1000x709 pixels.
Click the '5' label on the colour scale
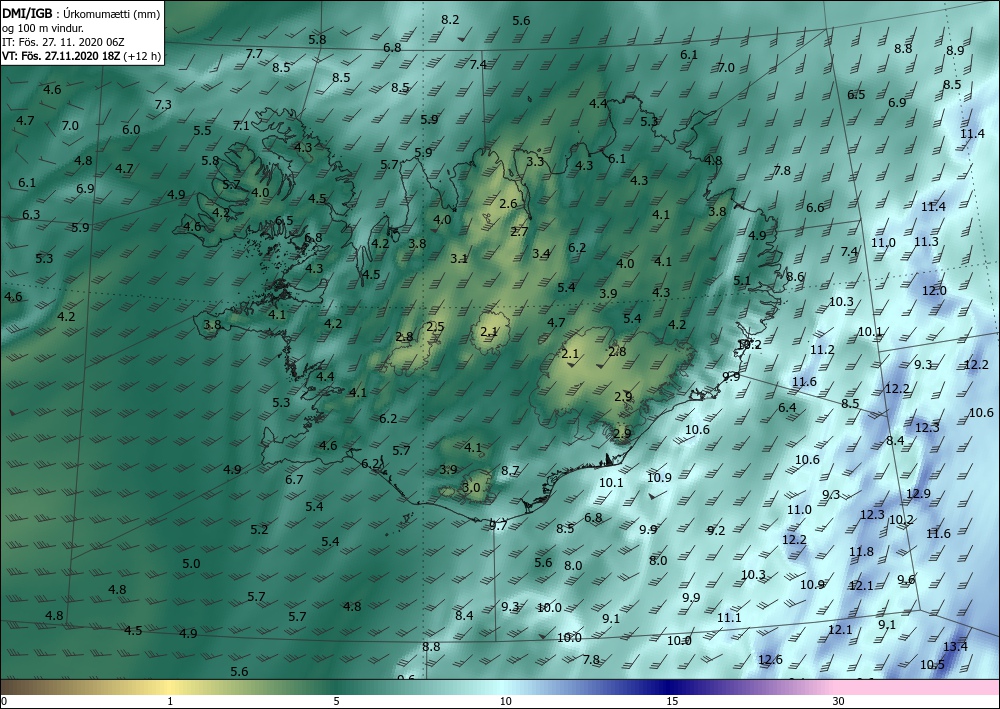tap(336, 702)
